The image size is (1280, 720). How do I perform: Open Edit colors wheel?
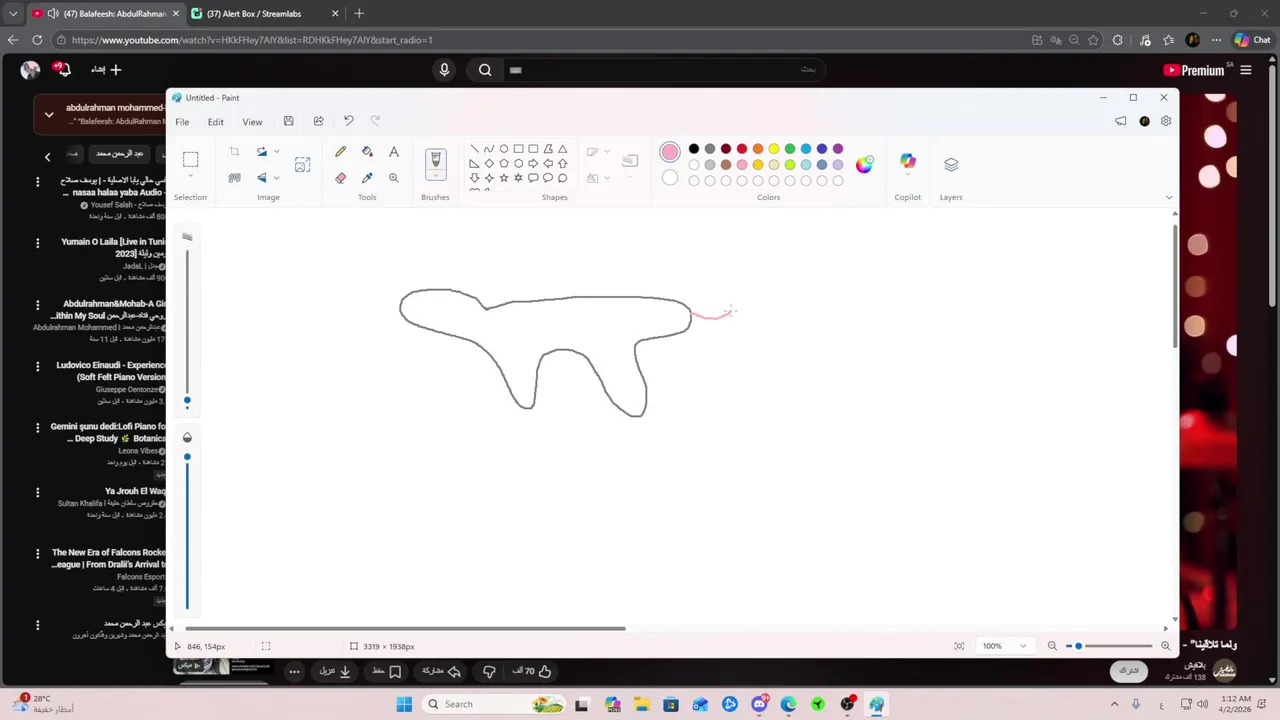click(x=864, y=165)
